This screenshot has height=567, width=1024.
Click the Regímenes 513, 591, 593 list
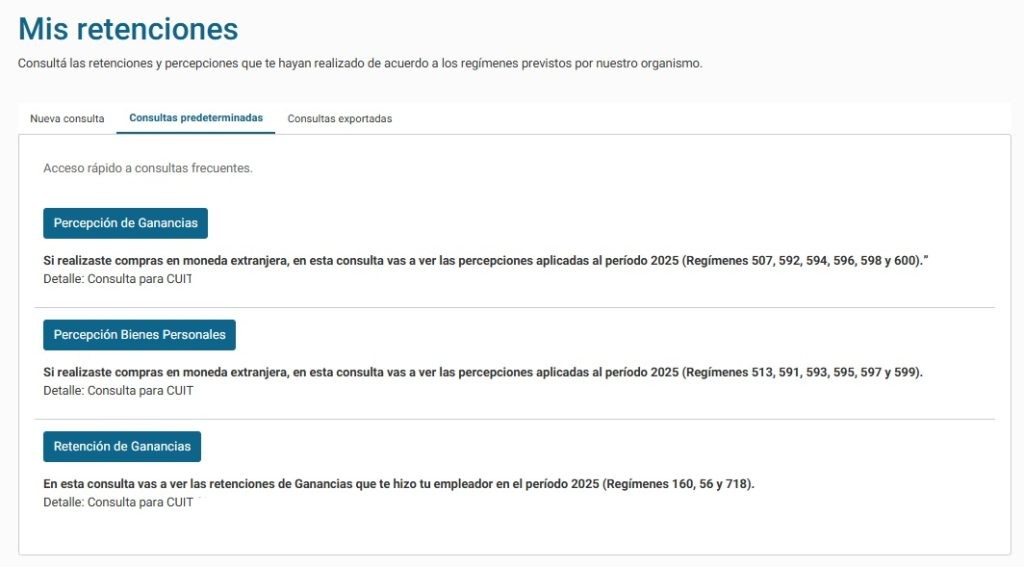(802, 372)
